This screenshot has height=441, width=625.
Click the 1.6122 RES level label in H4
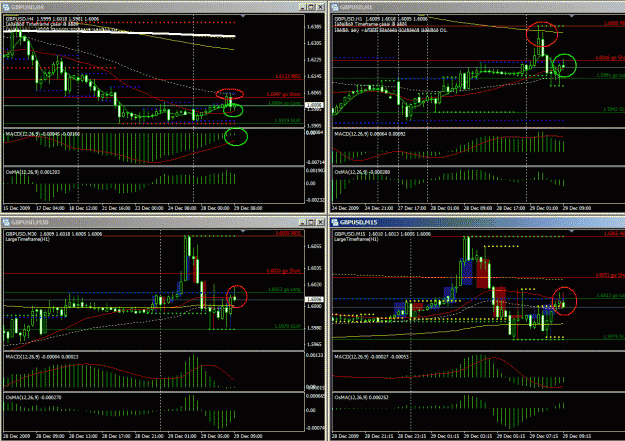coord(288,76)
